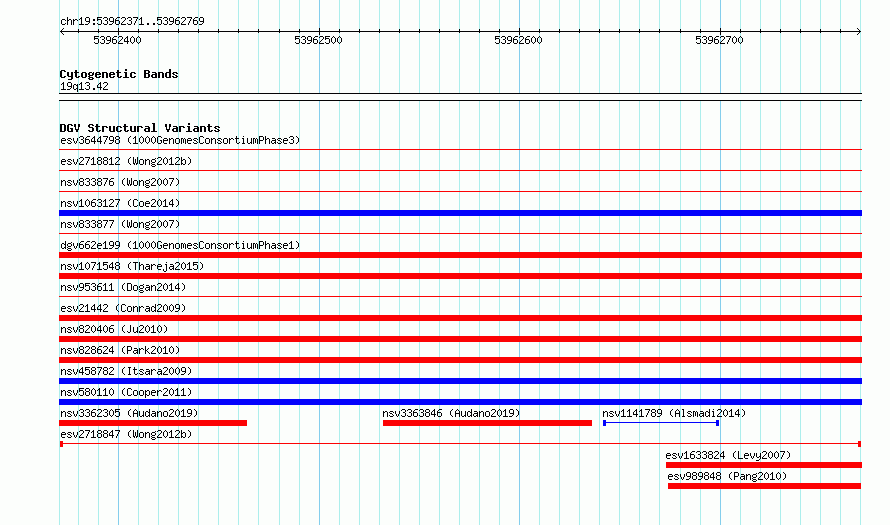Click blue nsv580110 Cooper2011 bar

460,402
